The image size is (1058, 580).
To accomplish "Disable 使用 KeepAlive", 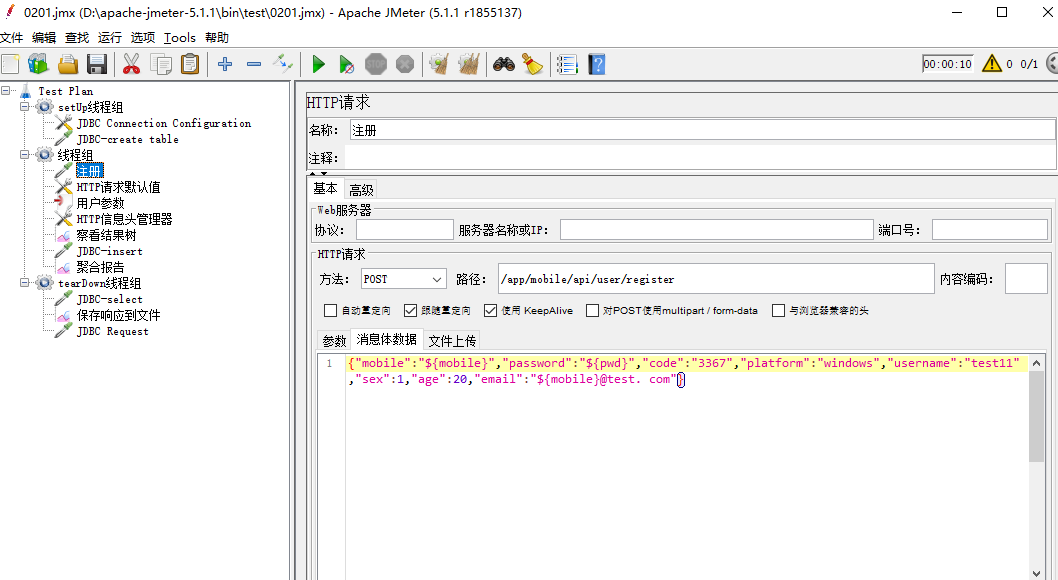I will tap(489, 310).
